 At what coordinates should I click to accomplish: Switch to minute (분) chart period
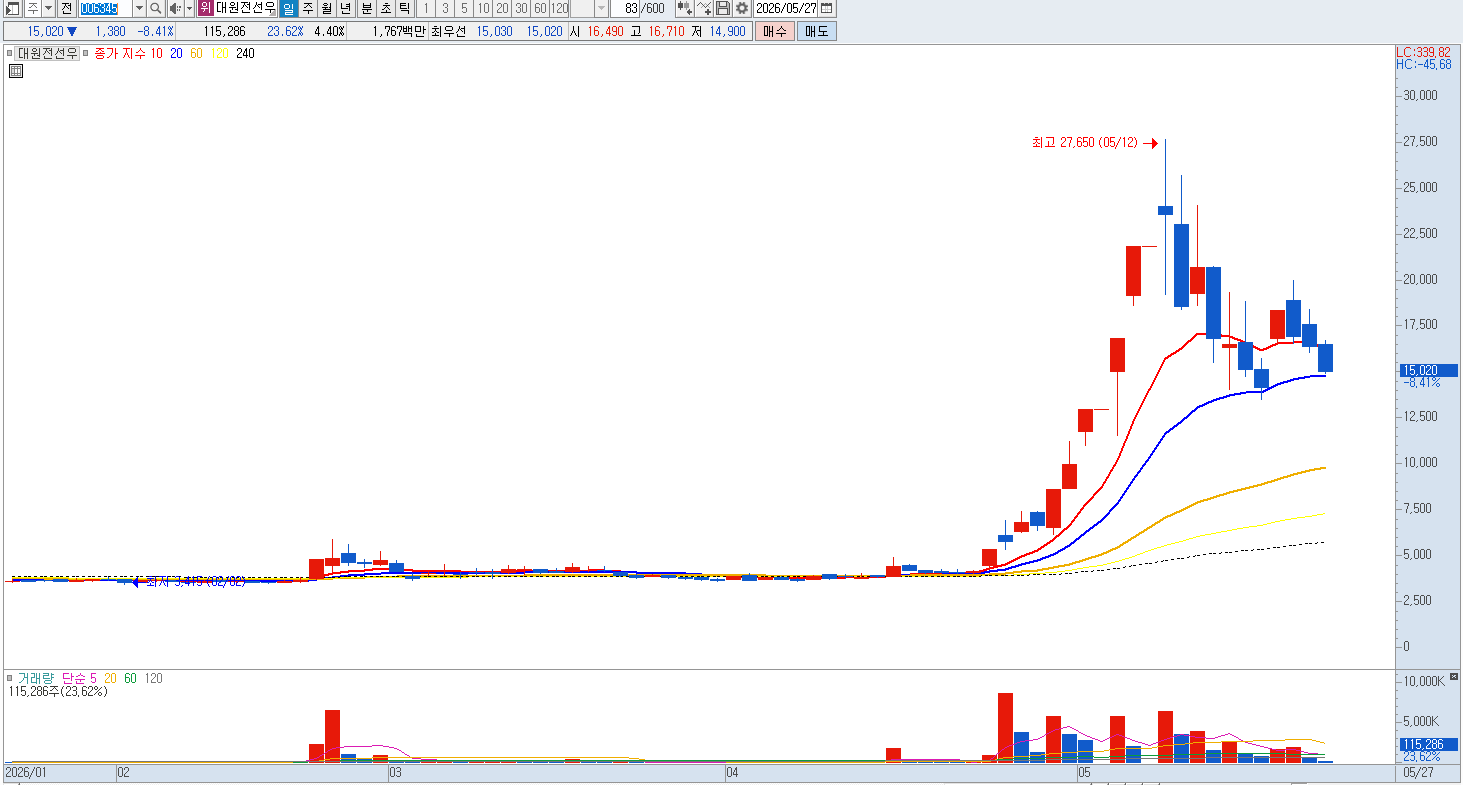click(366, 8)
